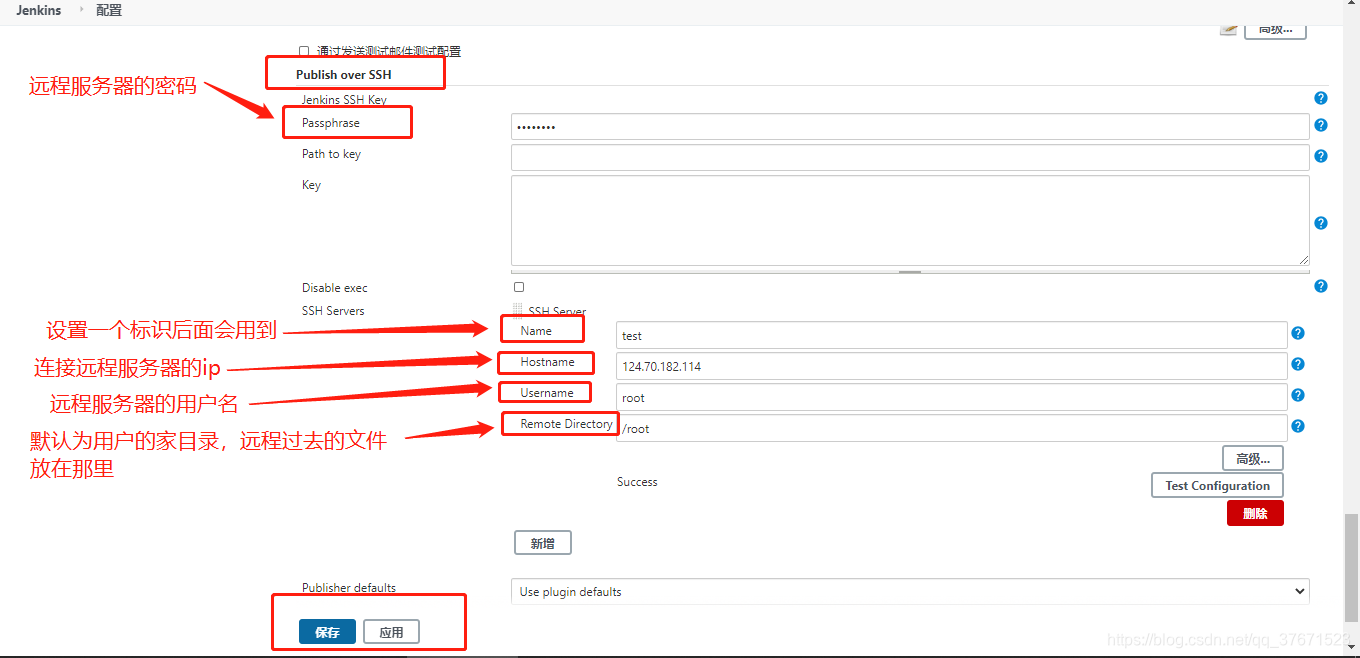This screenshot has width=1360, height=658.
Task: Expand the breadcrumb arrow after Jenkins
Action: [x=81, y=10]
